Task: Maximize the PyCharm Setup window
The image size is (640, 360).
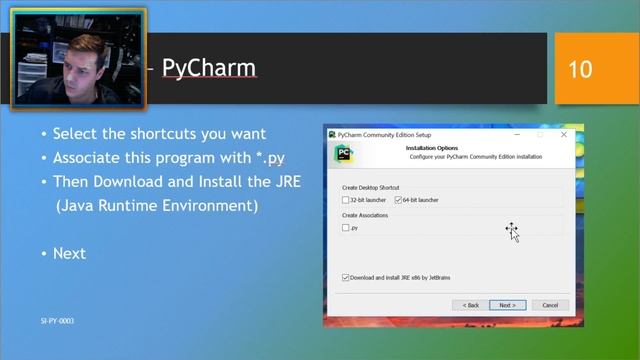Action: tap(540, 134)
